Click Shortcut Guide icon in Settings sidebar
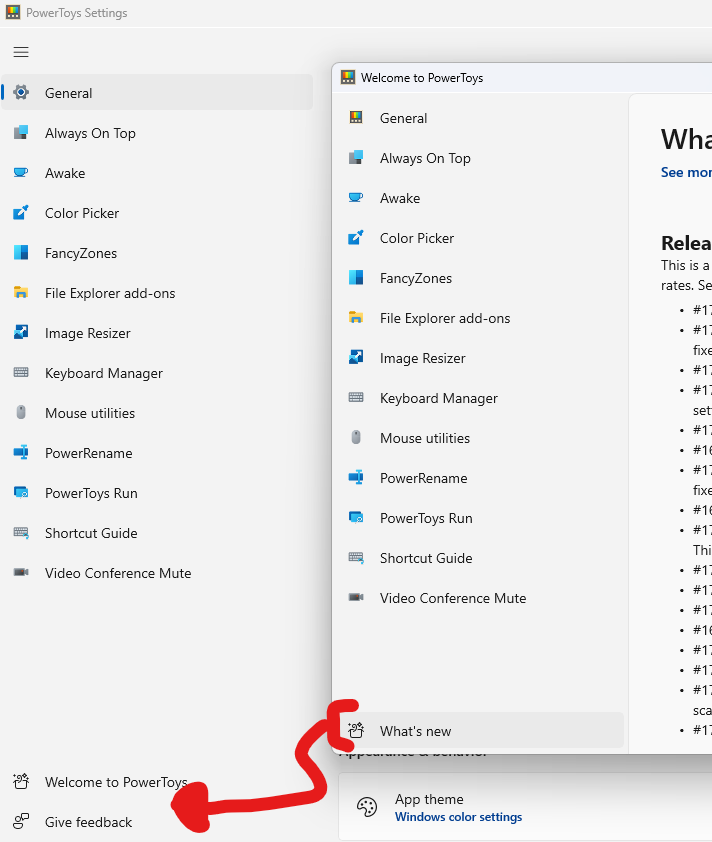712x842 pixels. [21, 533]
